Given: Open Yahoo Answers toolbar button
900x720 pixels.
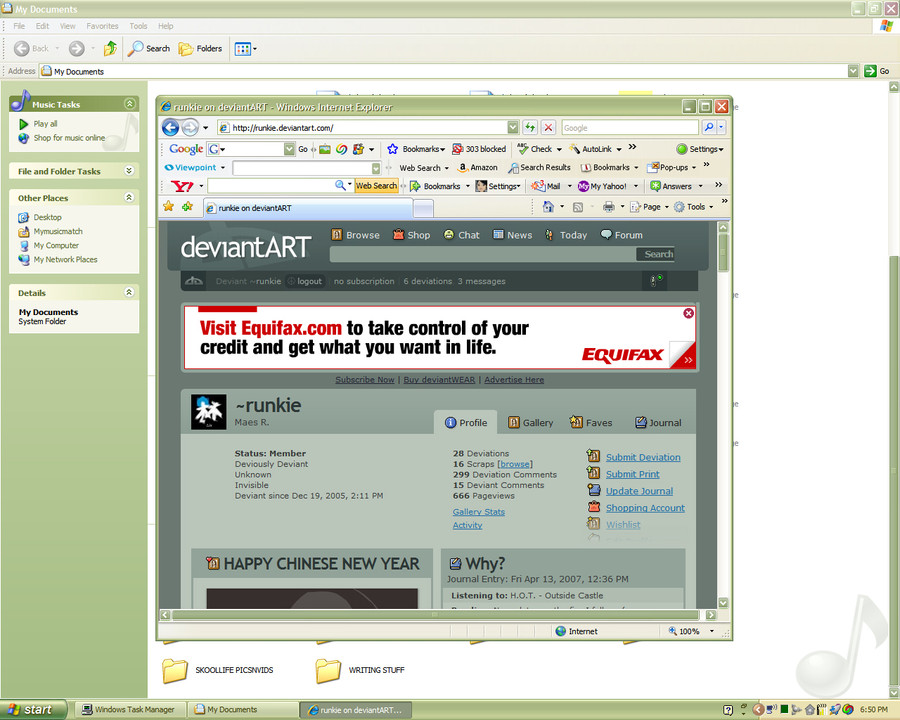Looking at the screenshot, I should point(670,186).
